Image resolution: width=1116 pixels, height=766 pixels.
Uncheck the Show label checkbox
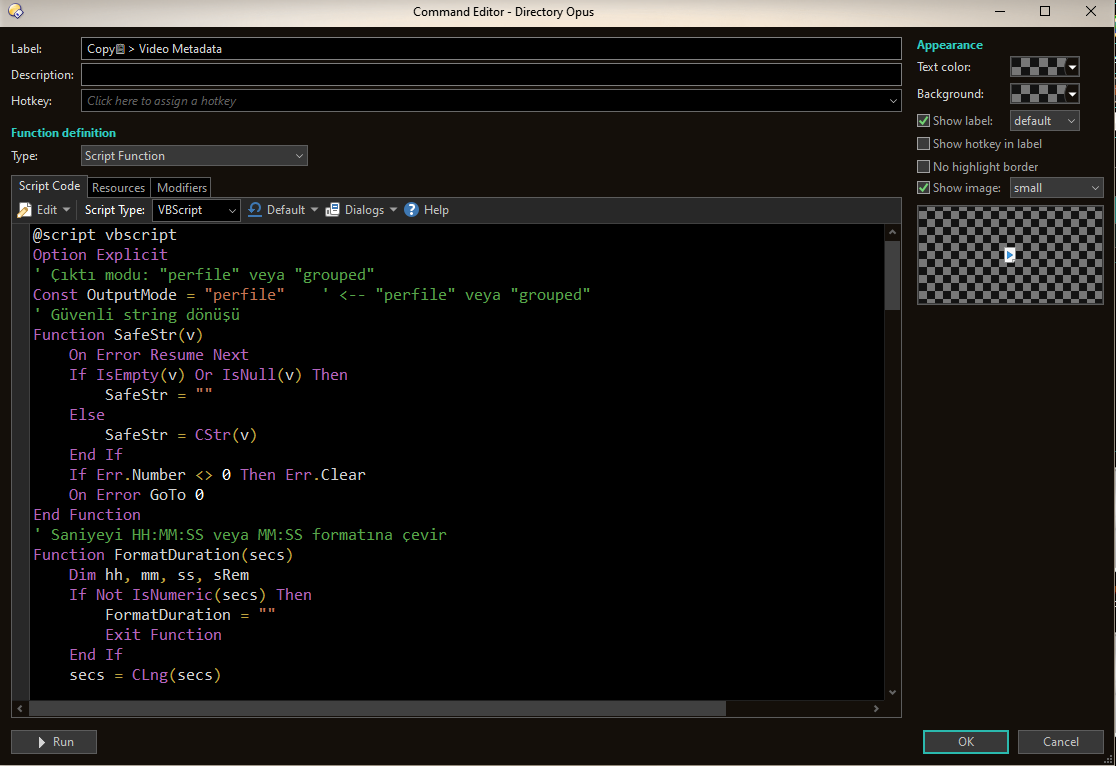(924, 121)
